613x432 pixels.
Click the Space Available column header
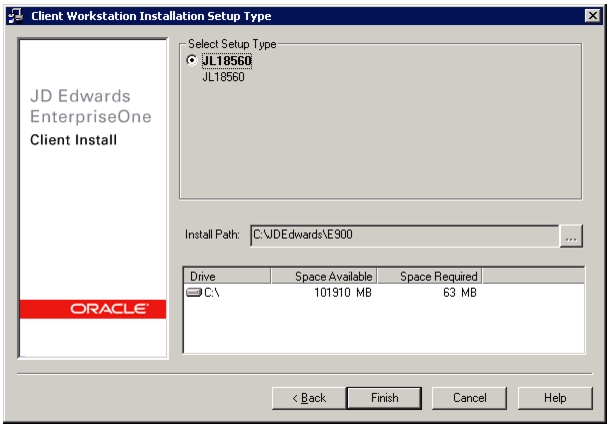click(324, 276)
